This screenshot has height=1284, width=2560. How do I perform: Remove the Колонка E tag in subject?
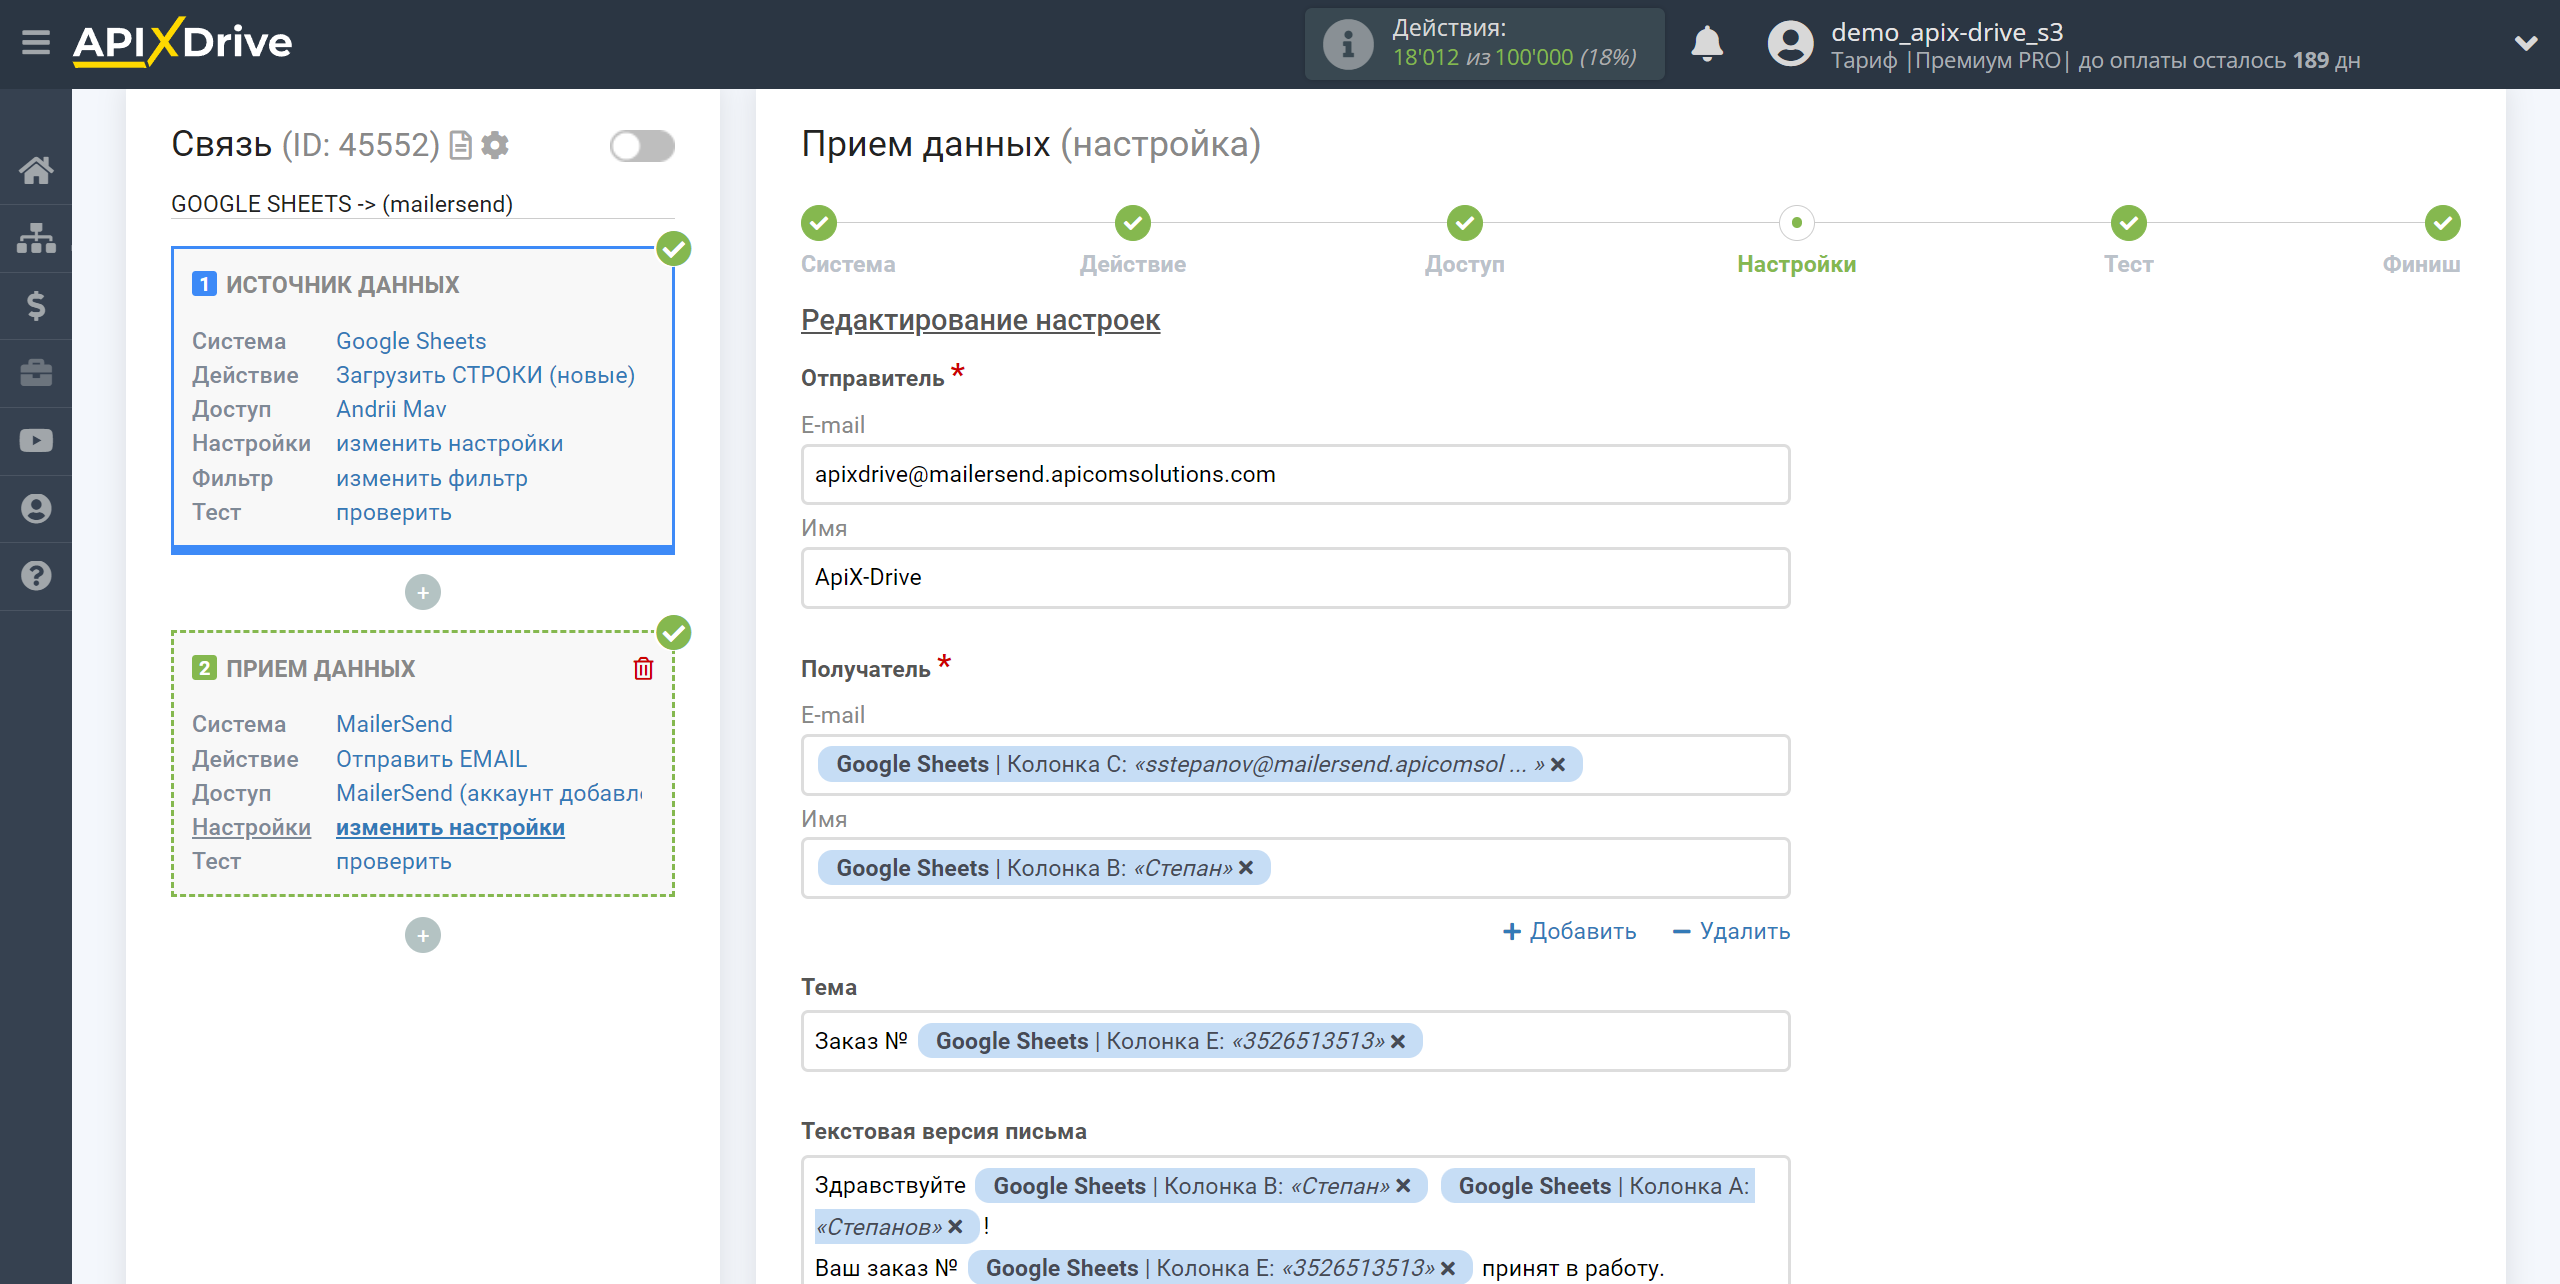click(x=1397, y=1041)
